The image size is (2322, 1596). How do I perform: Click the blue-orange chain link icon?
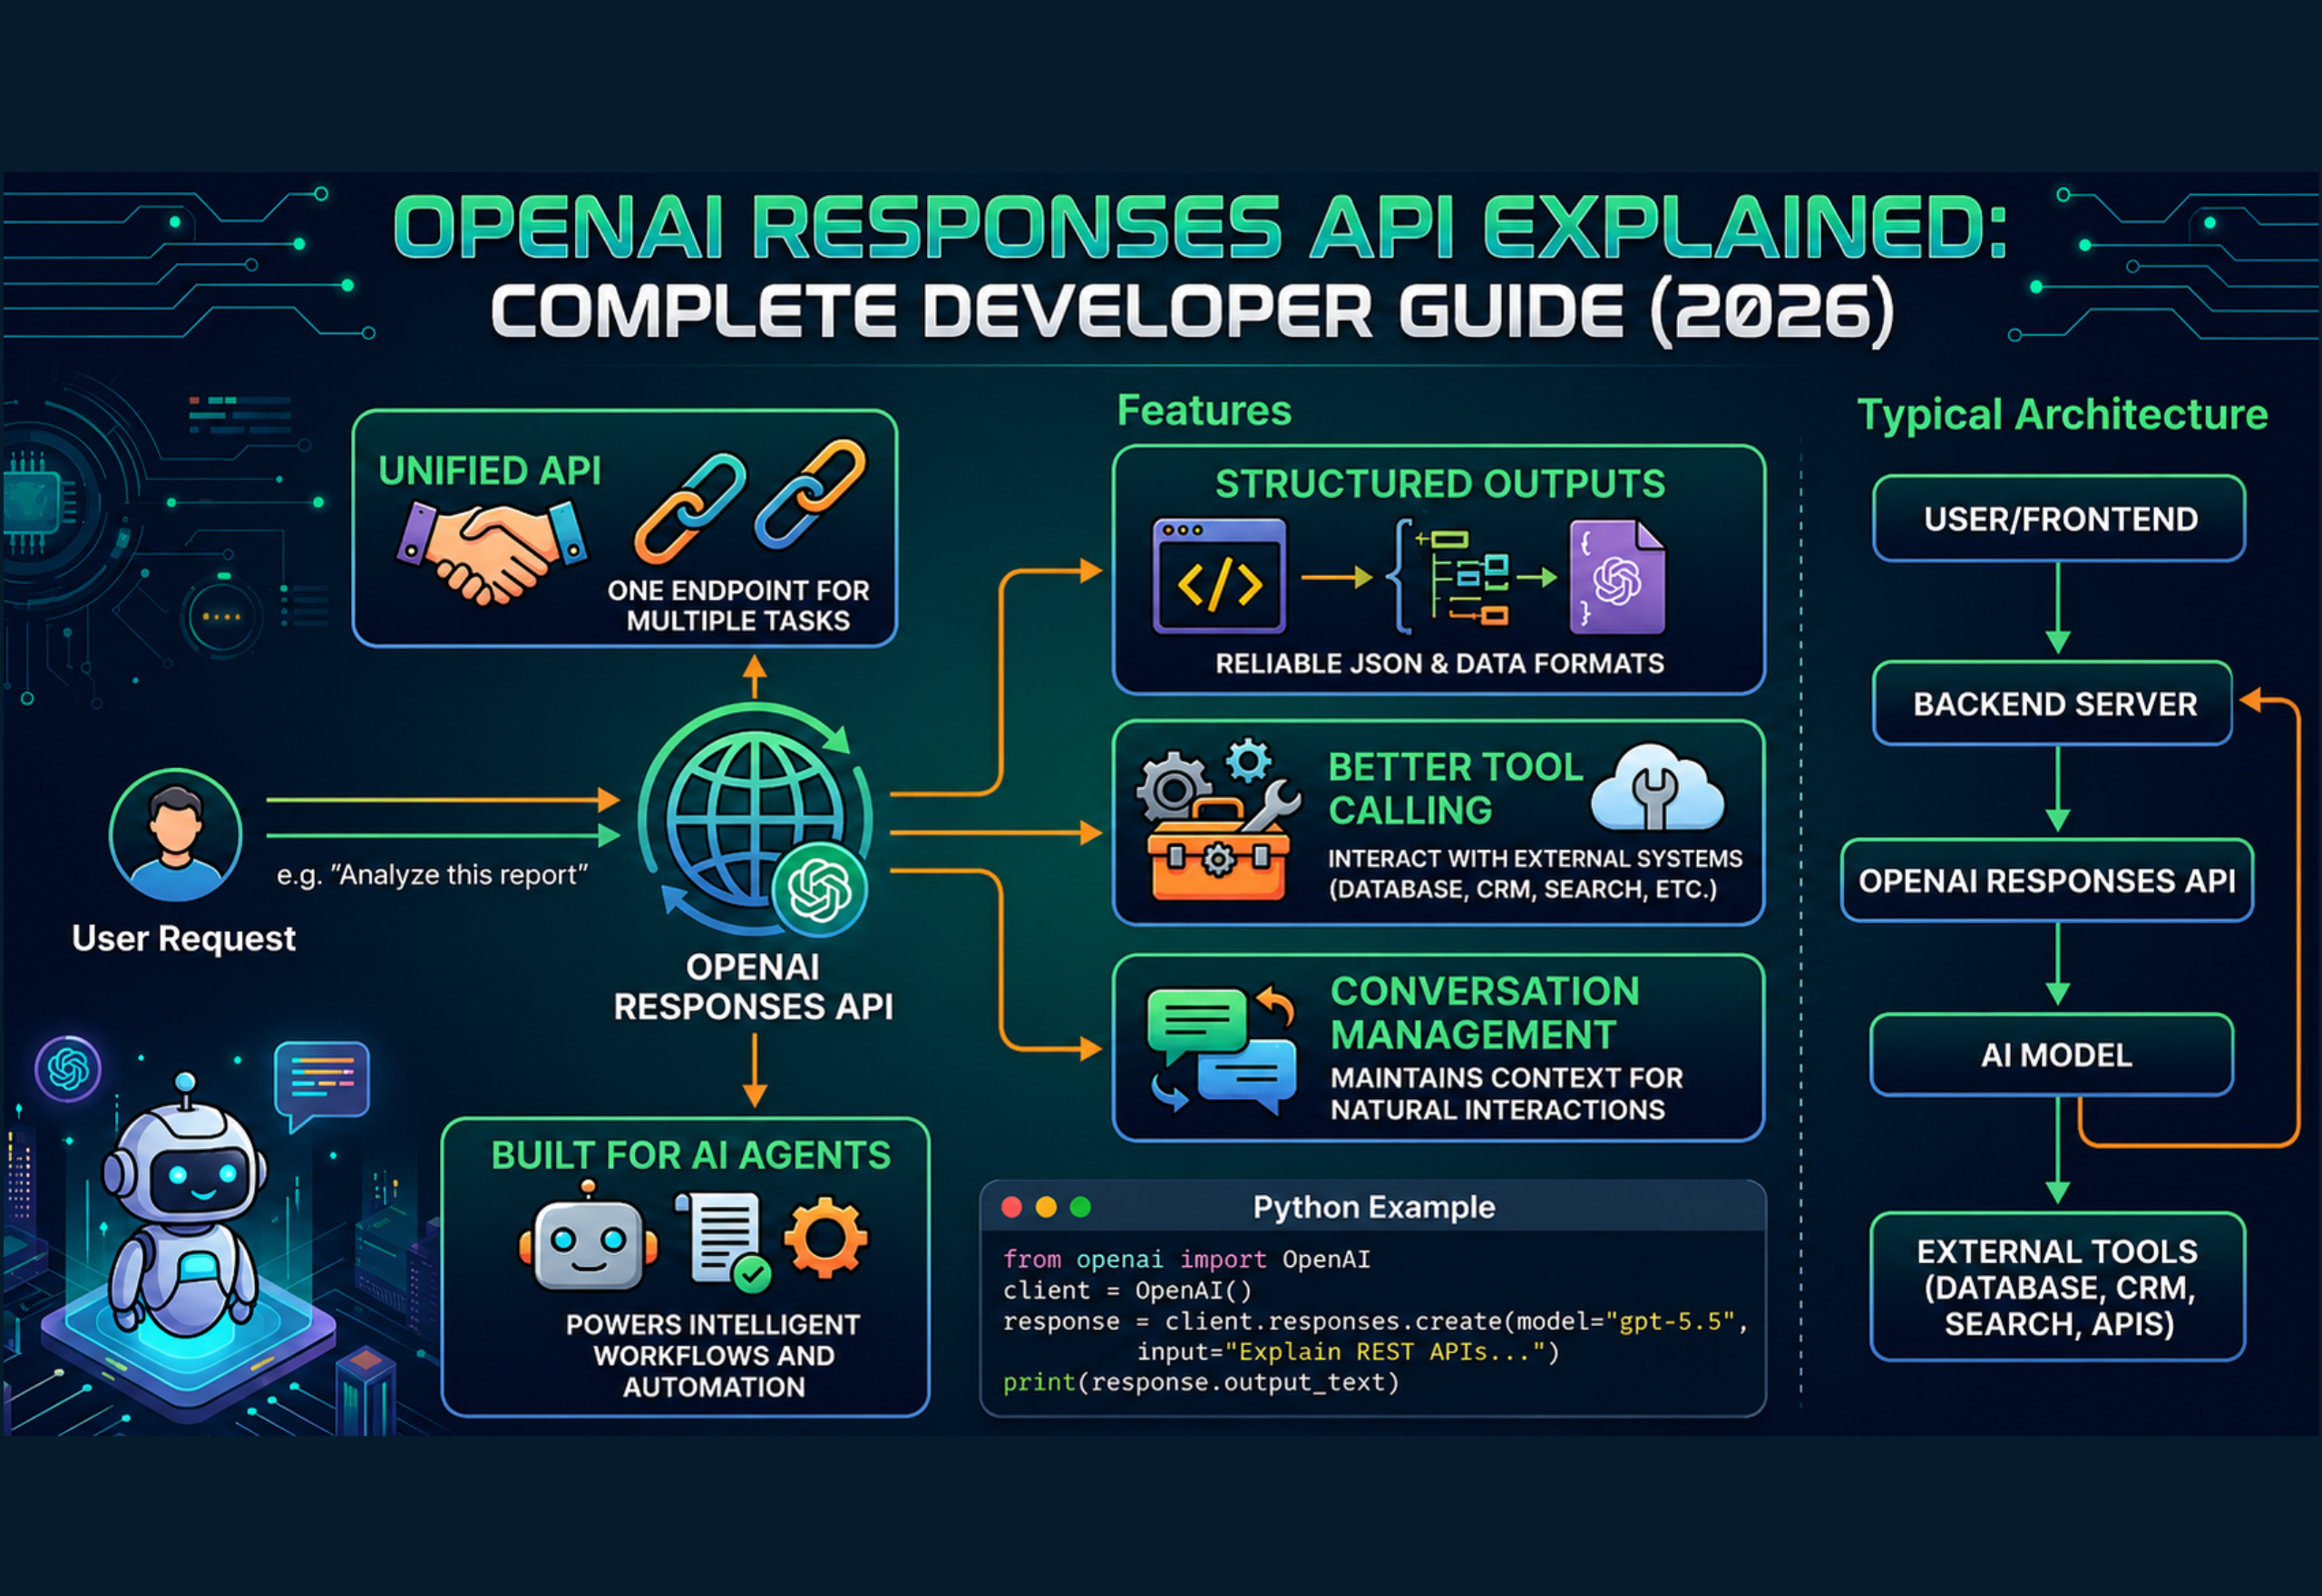(x=810, y=493)
